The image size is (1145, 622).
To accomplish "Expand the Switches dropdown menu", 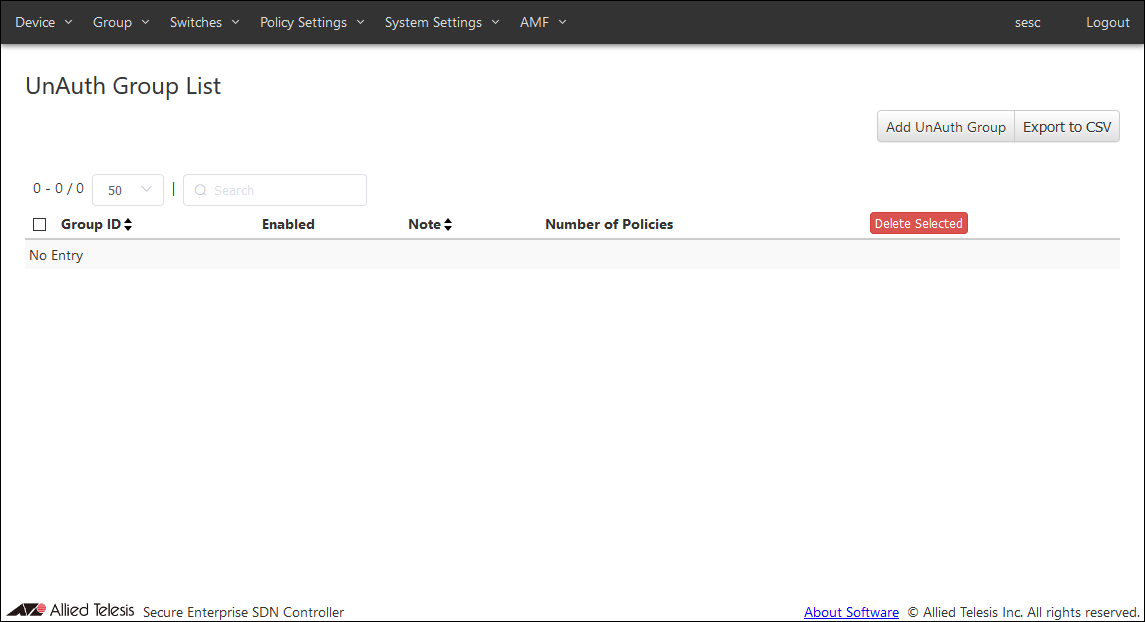I will (x=204, y=22).
